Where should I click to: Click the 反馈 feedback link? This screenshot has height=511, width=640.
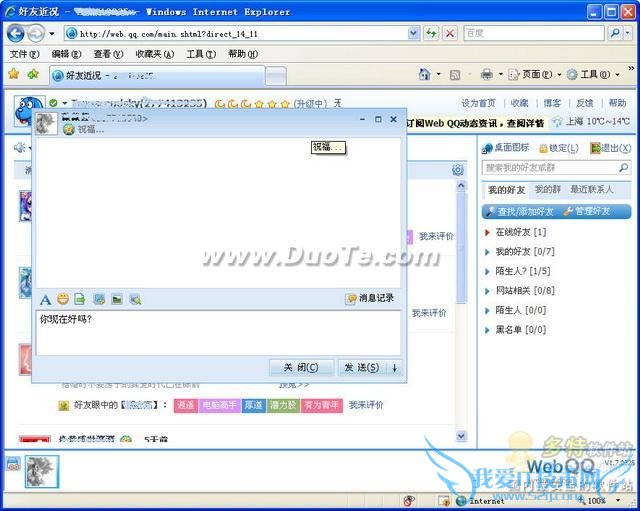click(x=584, y=103)
